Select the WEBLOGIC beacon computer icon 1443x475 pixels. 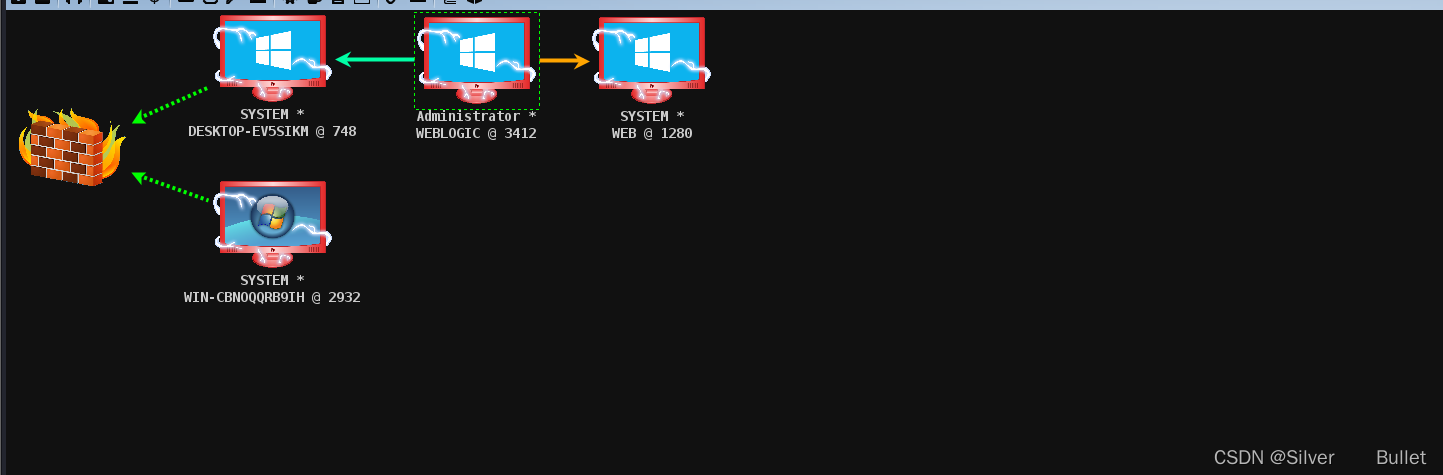click(477, 59)
